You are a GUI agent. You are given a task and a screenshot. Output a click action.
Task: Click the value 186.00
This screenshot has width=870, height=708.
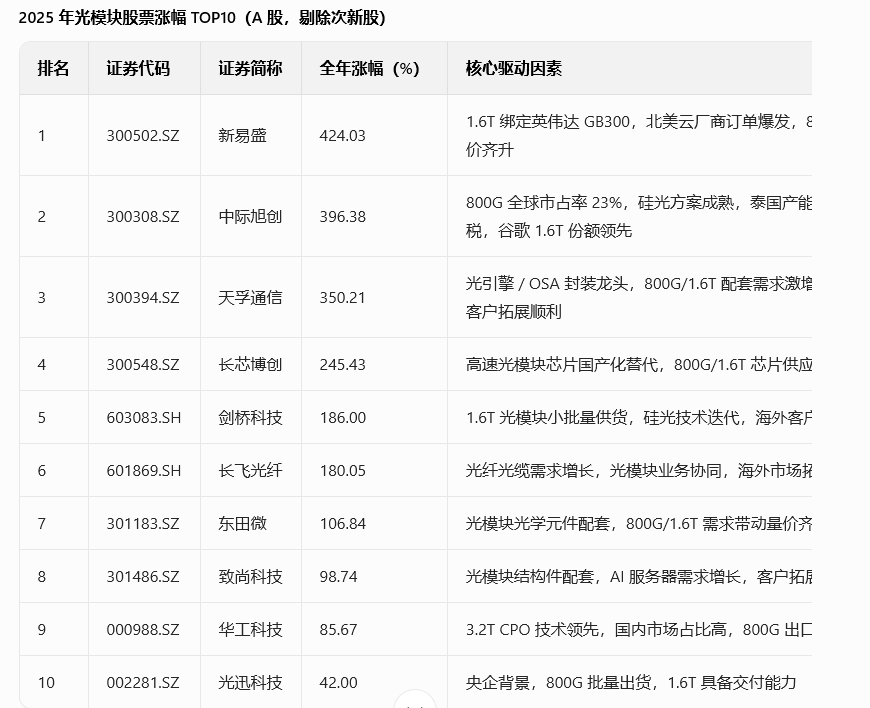(x=342, y=417)
